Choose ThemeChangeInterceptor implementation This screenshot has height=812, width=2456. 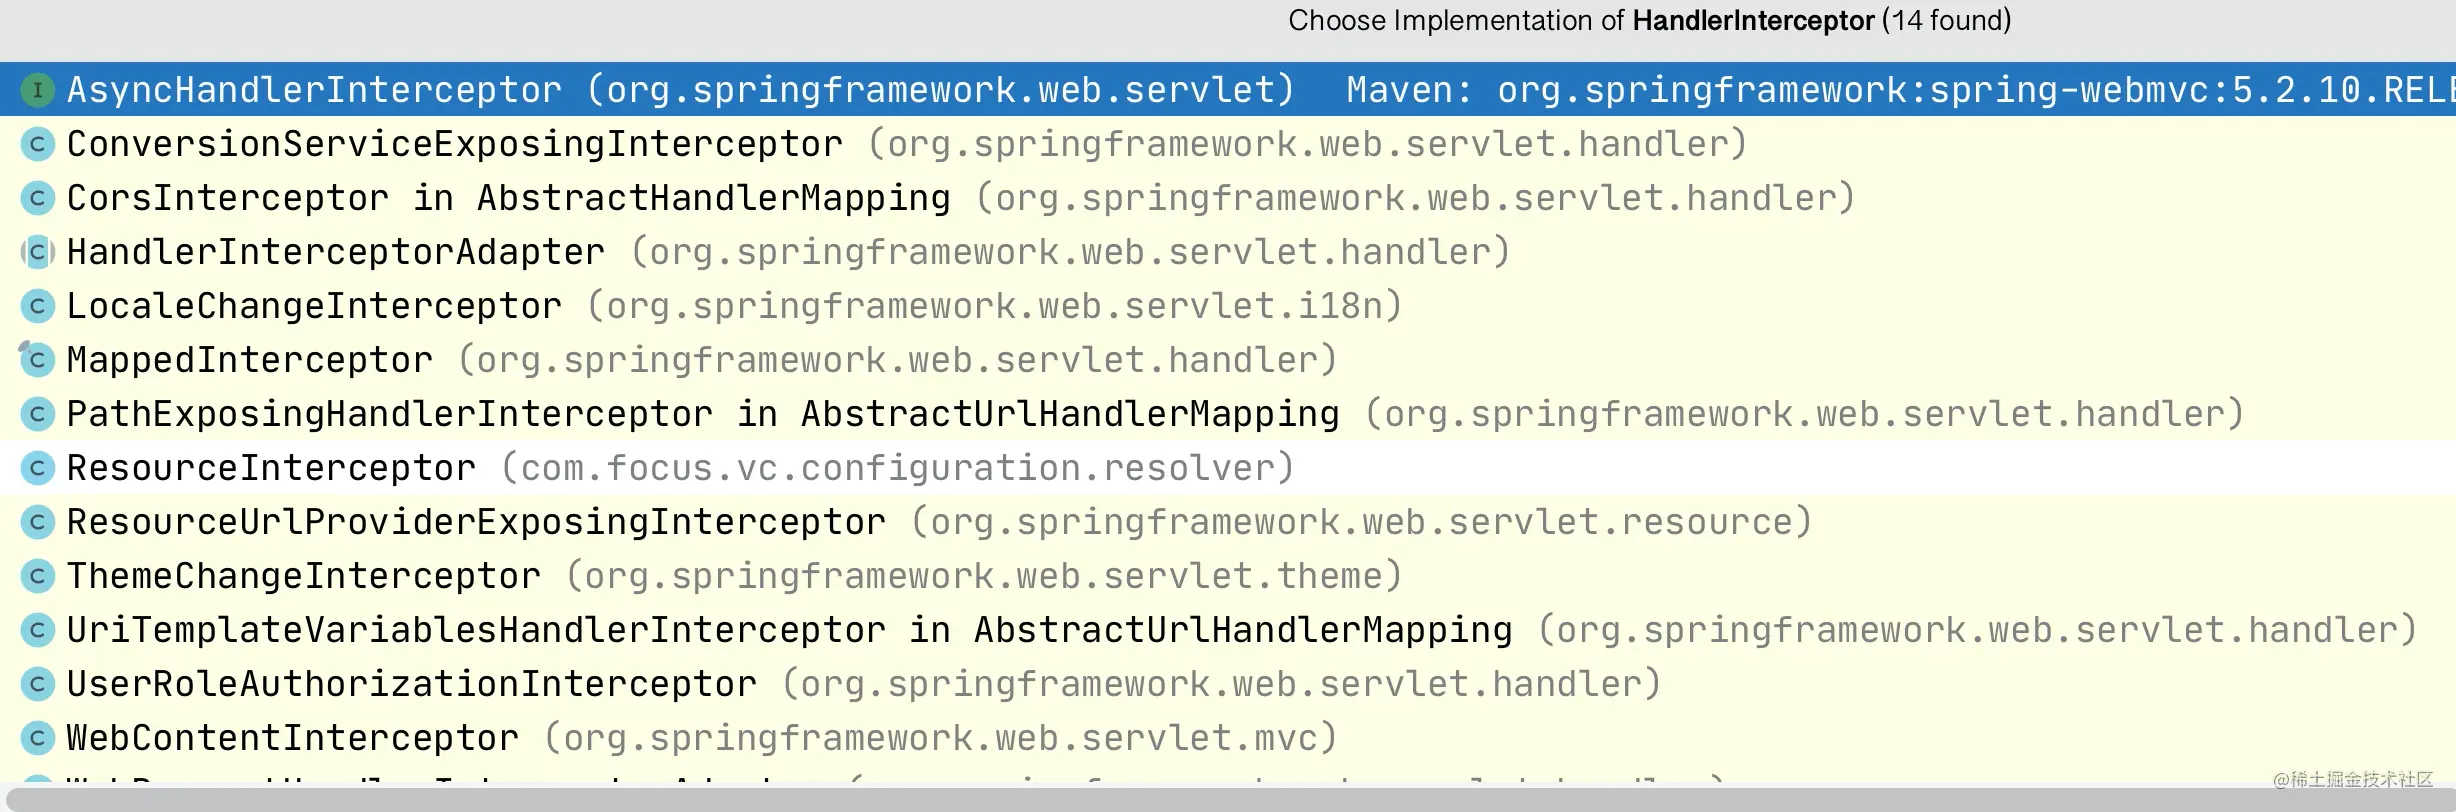[x=1228, y=576]
